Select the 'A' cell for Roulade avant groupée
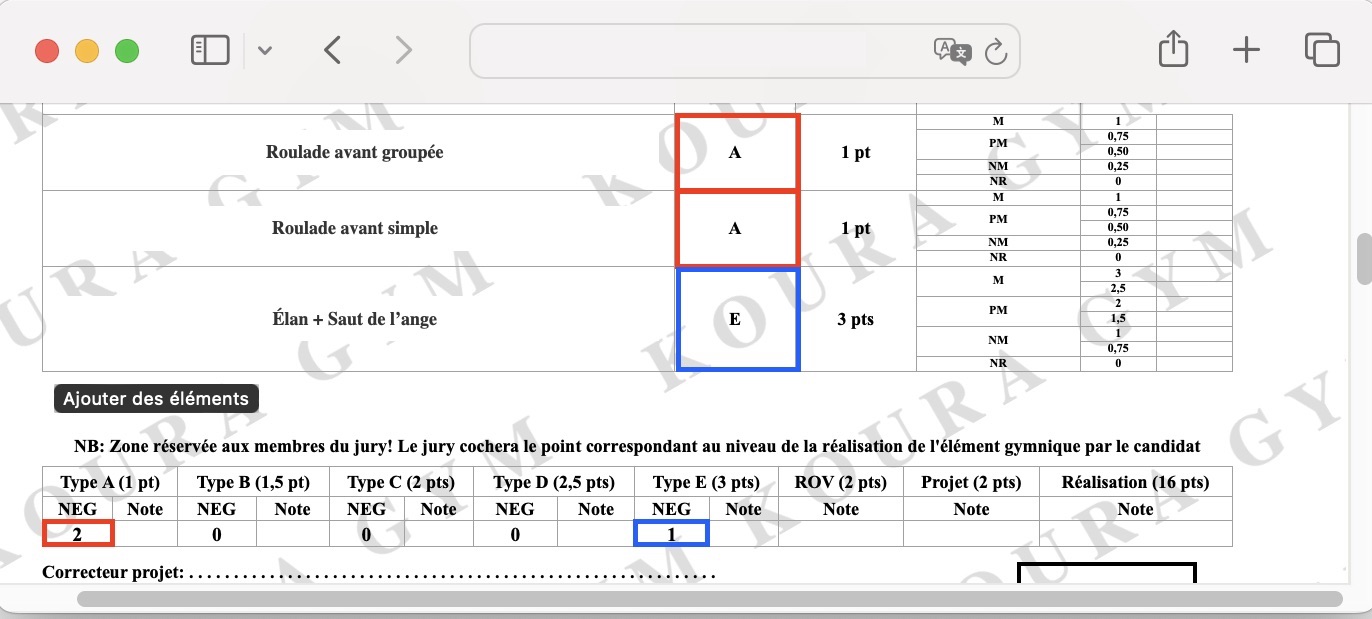Image resolution: width=1372 pixels, height=619 pixels. pos(737,153)
